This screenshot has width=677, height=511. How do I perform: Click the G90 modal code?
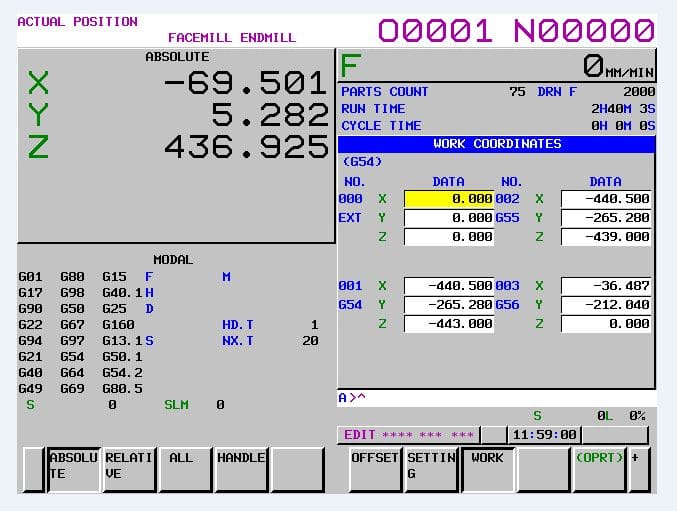click(30, 309)
